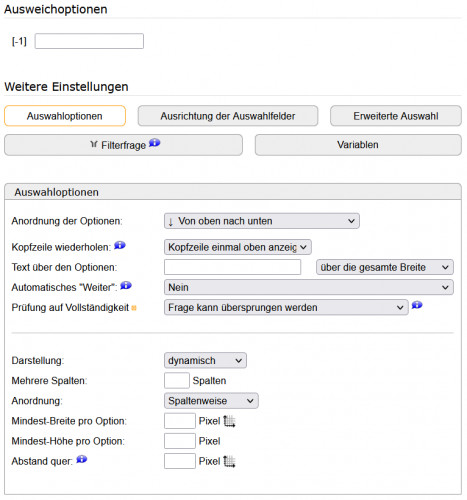Click ruler icon beside Mindest-Breite Pixel field
Screen dimensions: 467x500
(229, 421)
